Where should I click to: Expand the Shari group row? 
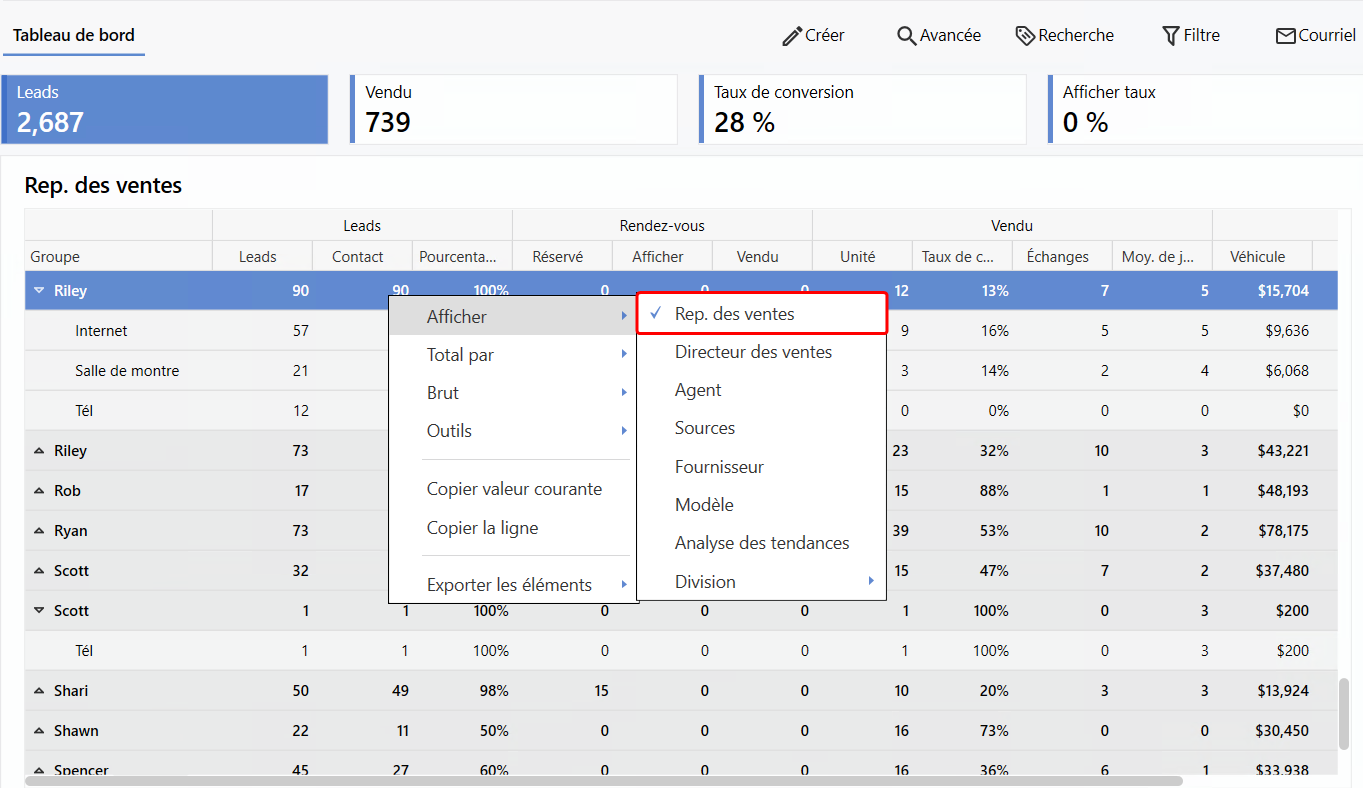tap(39, 691)
